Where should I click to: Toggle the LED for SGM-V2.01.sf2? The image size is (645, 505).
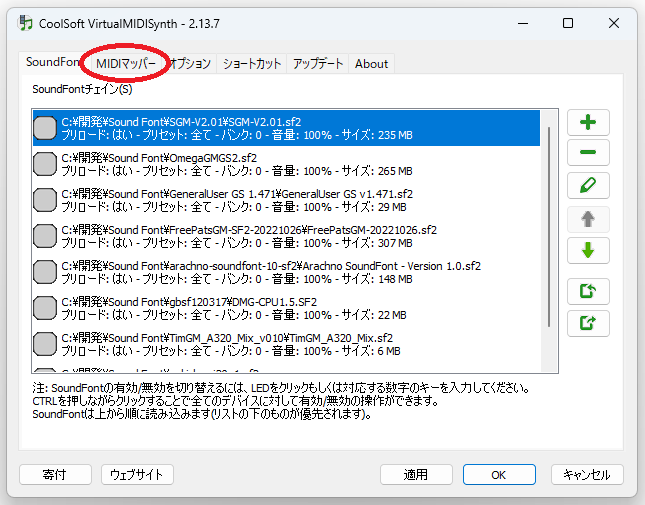45,128
